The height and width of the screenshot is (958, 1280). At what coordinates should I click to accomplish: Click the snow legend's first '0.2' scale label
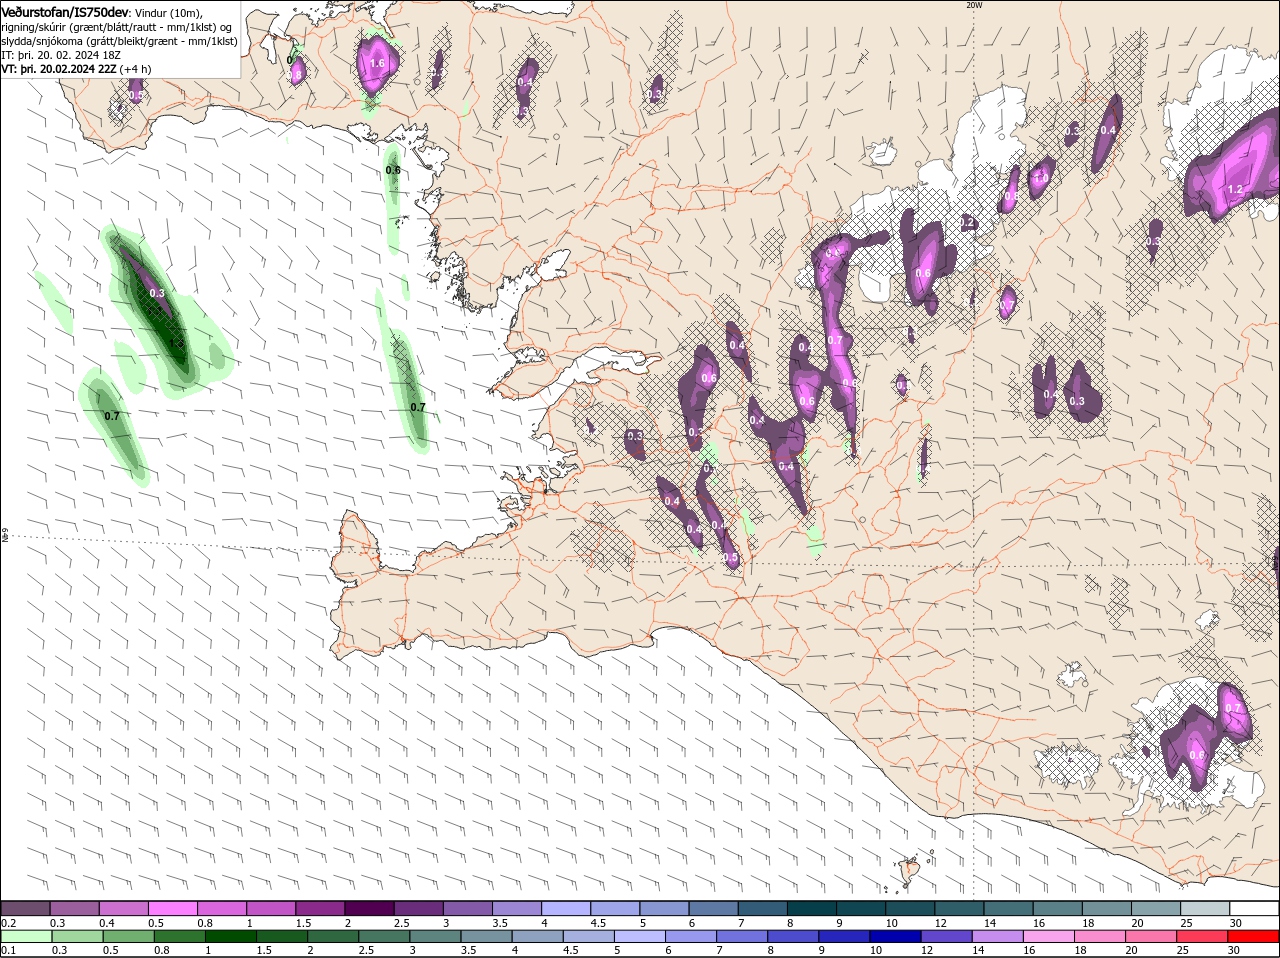[x=8, y=923]
